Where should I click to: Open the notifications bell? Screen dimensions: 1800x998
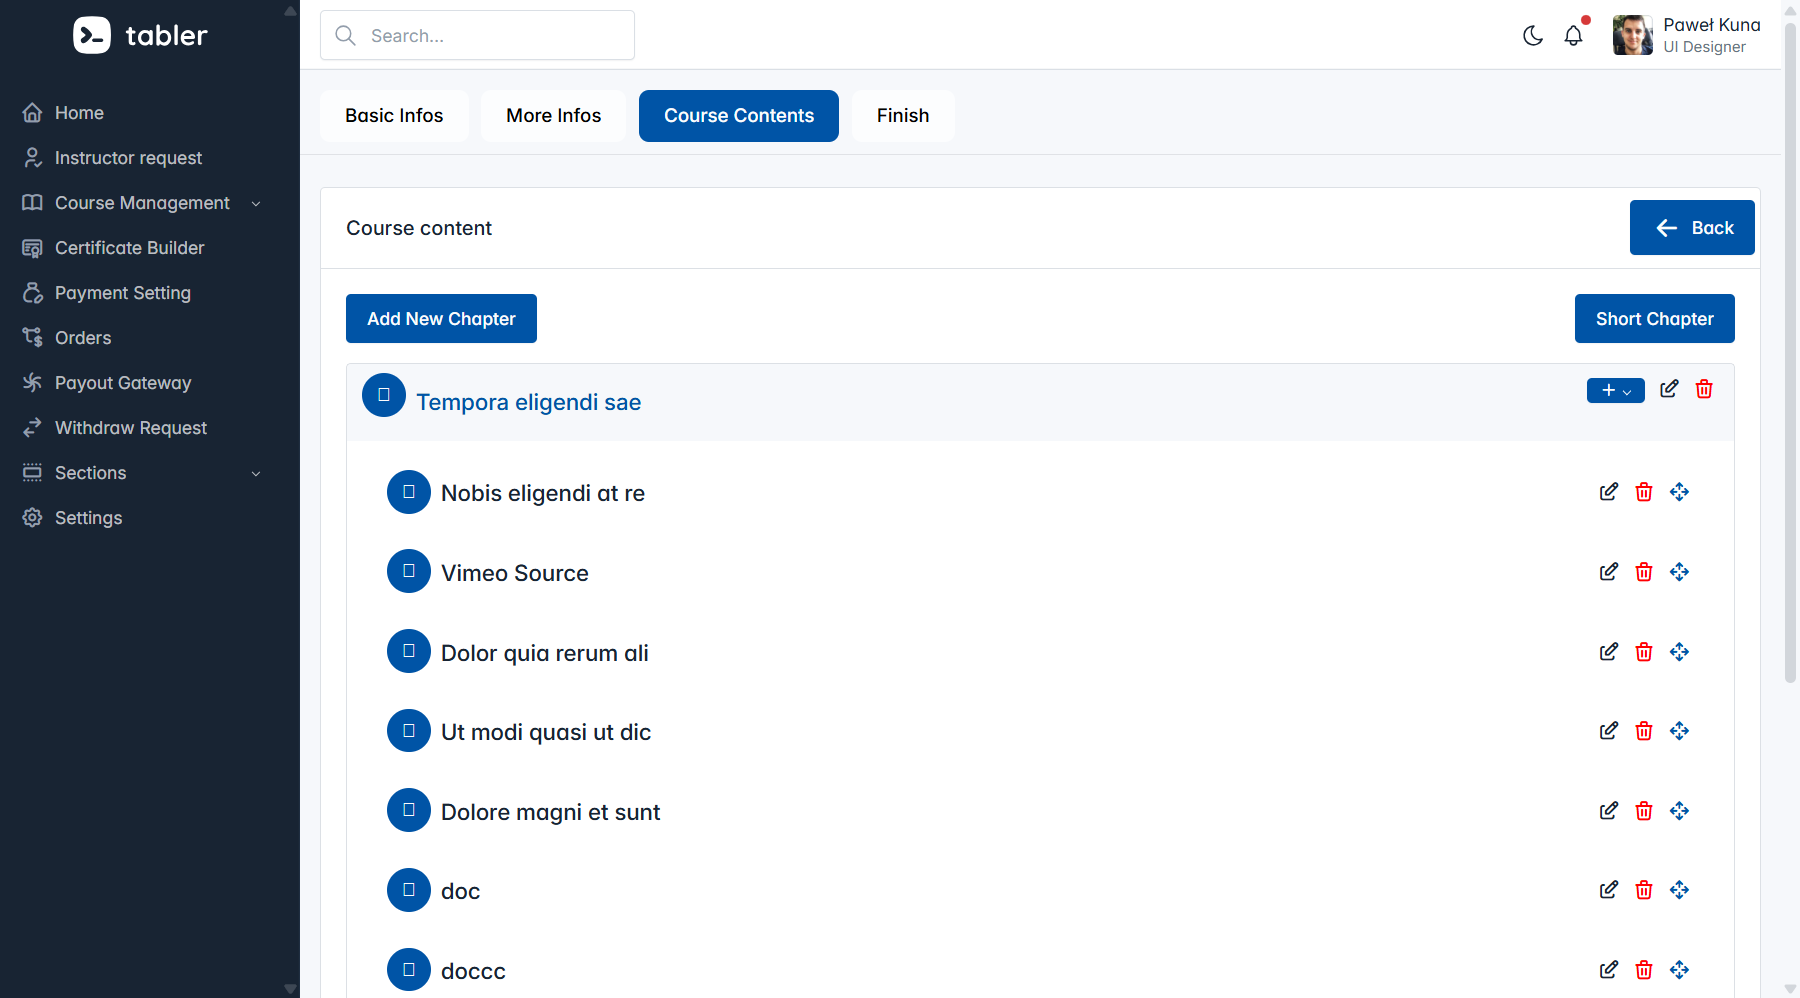tap(1573, 36)
